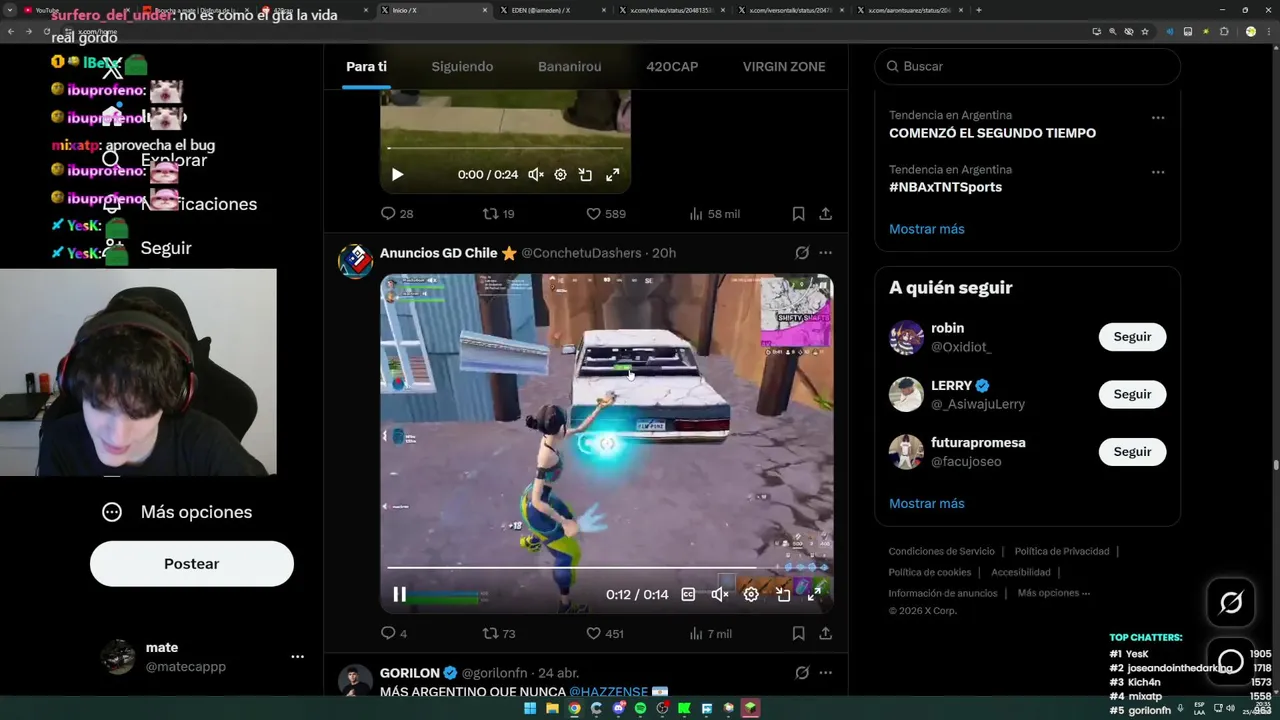Open the floating messages chat button

point(1231,661)
